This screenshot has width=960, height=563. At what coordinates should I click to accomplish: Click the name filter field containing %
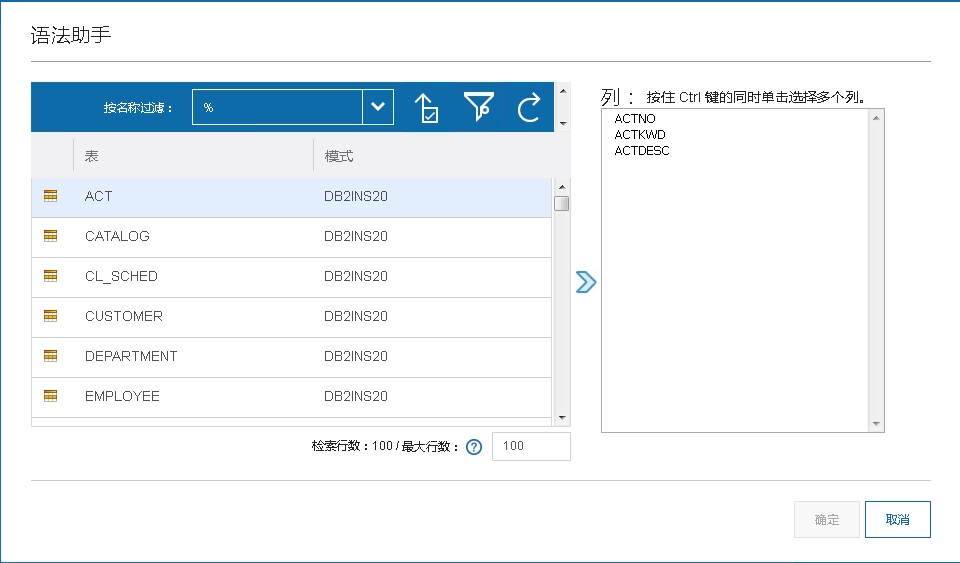[277, 107]
